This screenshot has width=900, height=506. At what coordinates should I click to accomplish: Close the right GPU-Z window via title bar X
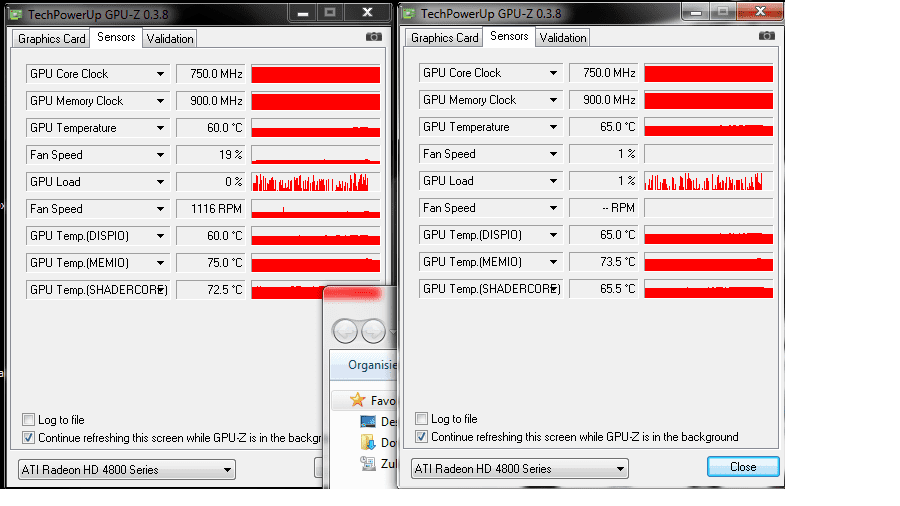click(x=760, y=11)
